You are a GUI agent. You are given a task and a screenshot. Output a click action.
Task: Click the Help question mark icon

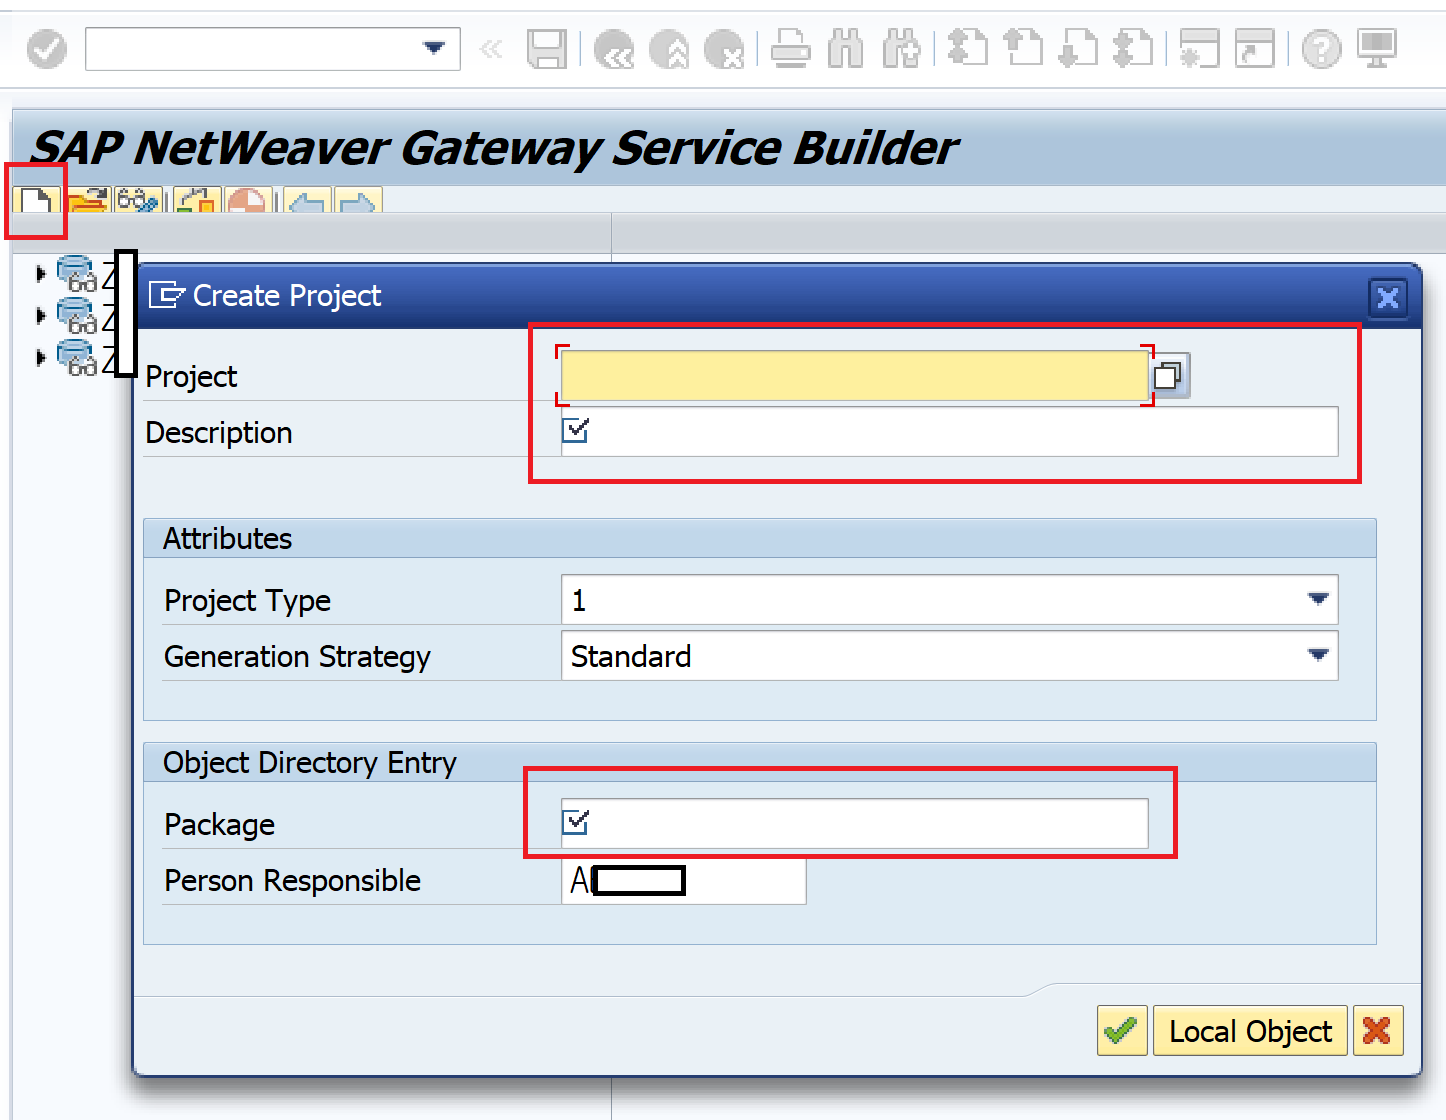(1321, 48)
